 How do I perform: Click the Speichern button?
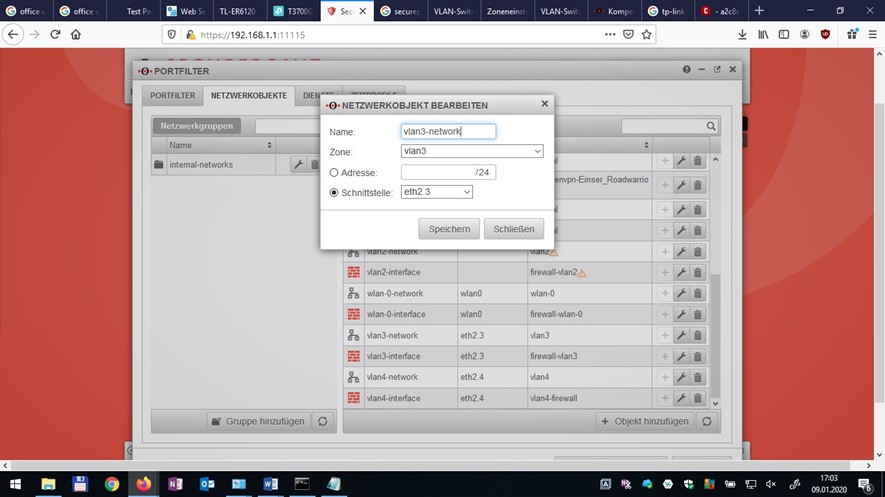click(x=449, y=229)
